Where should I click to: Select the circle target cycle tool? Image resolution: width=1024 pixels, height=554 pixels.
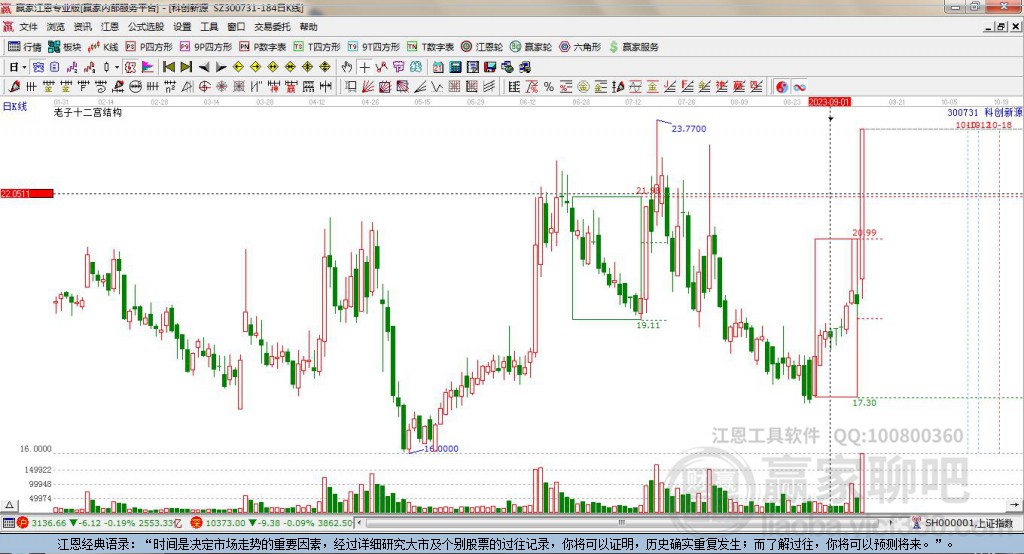[204, 86]
